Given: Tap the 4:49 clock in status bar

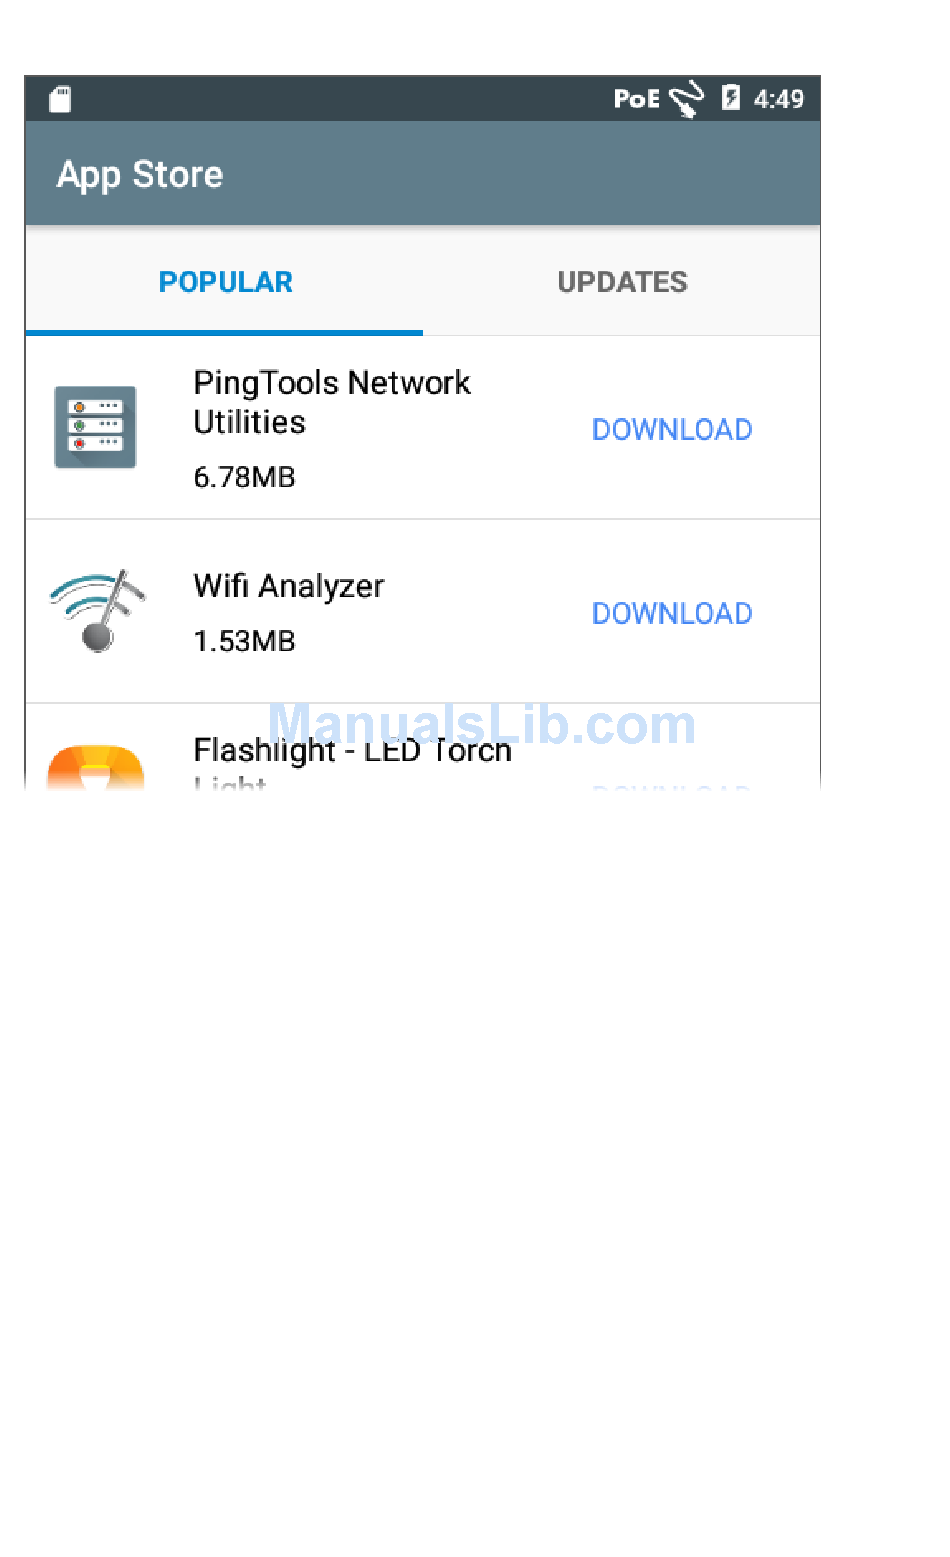Looking at the screenshot, I should (779, 98).
